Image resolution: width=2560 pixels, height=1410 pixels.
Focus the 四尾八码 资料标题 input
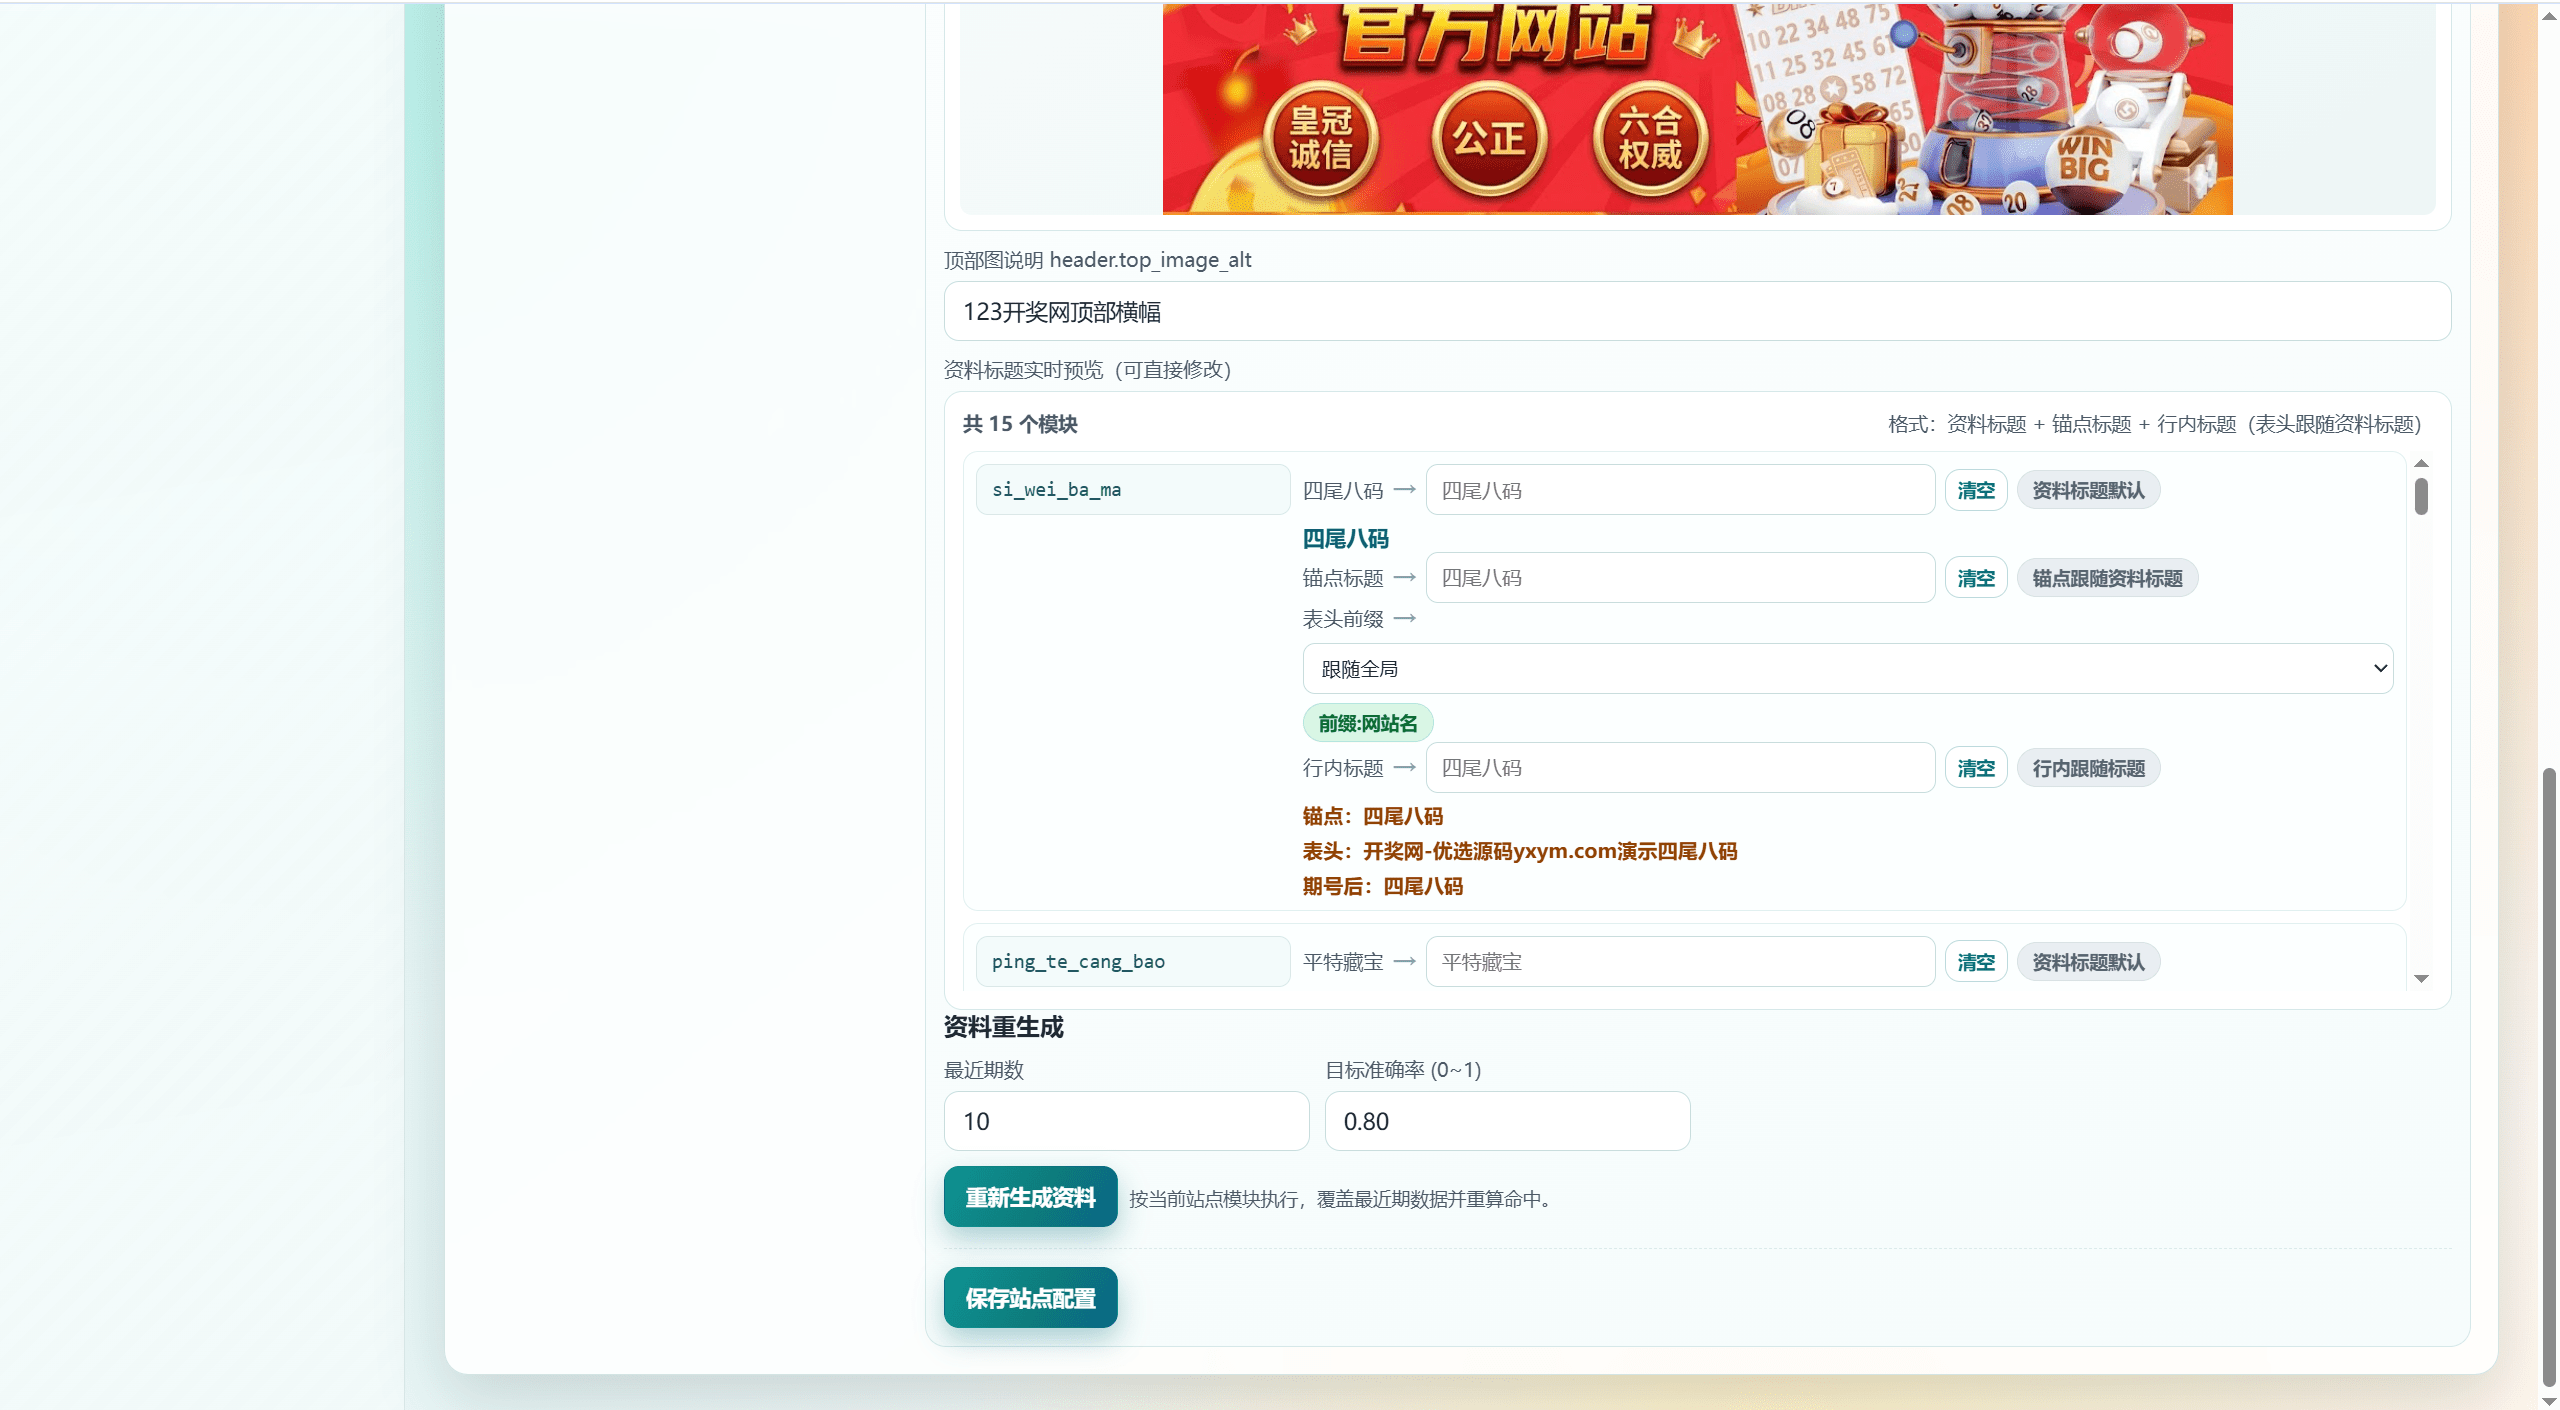tap(1680, 490)
